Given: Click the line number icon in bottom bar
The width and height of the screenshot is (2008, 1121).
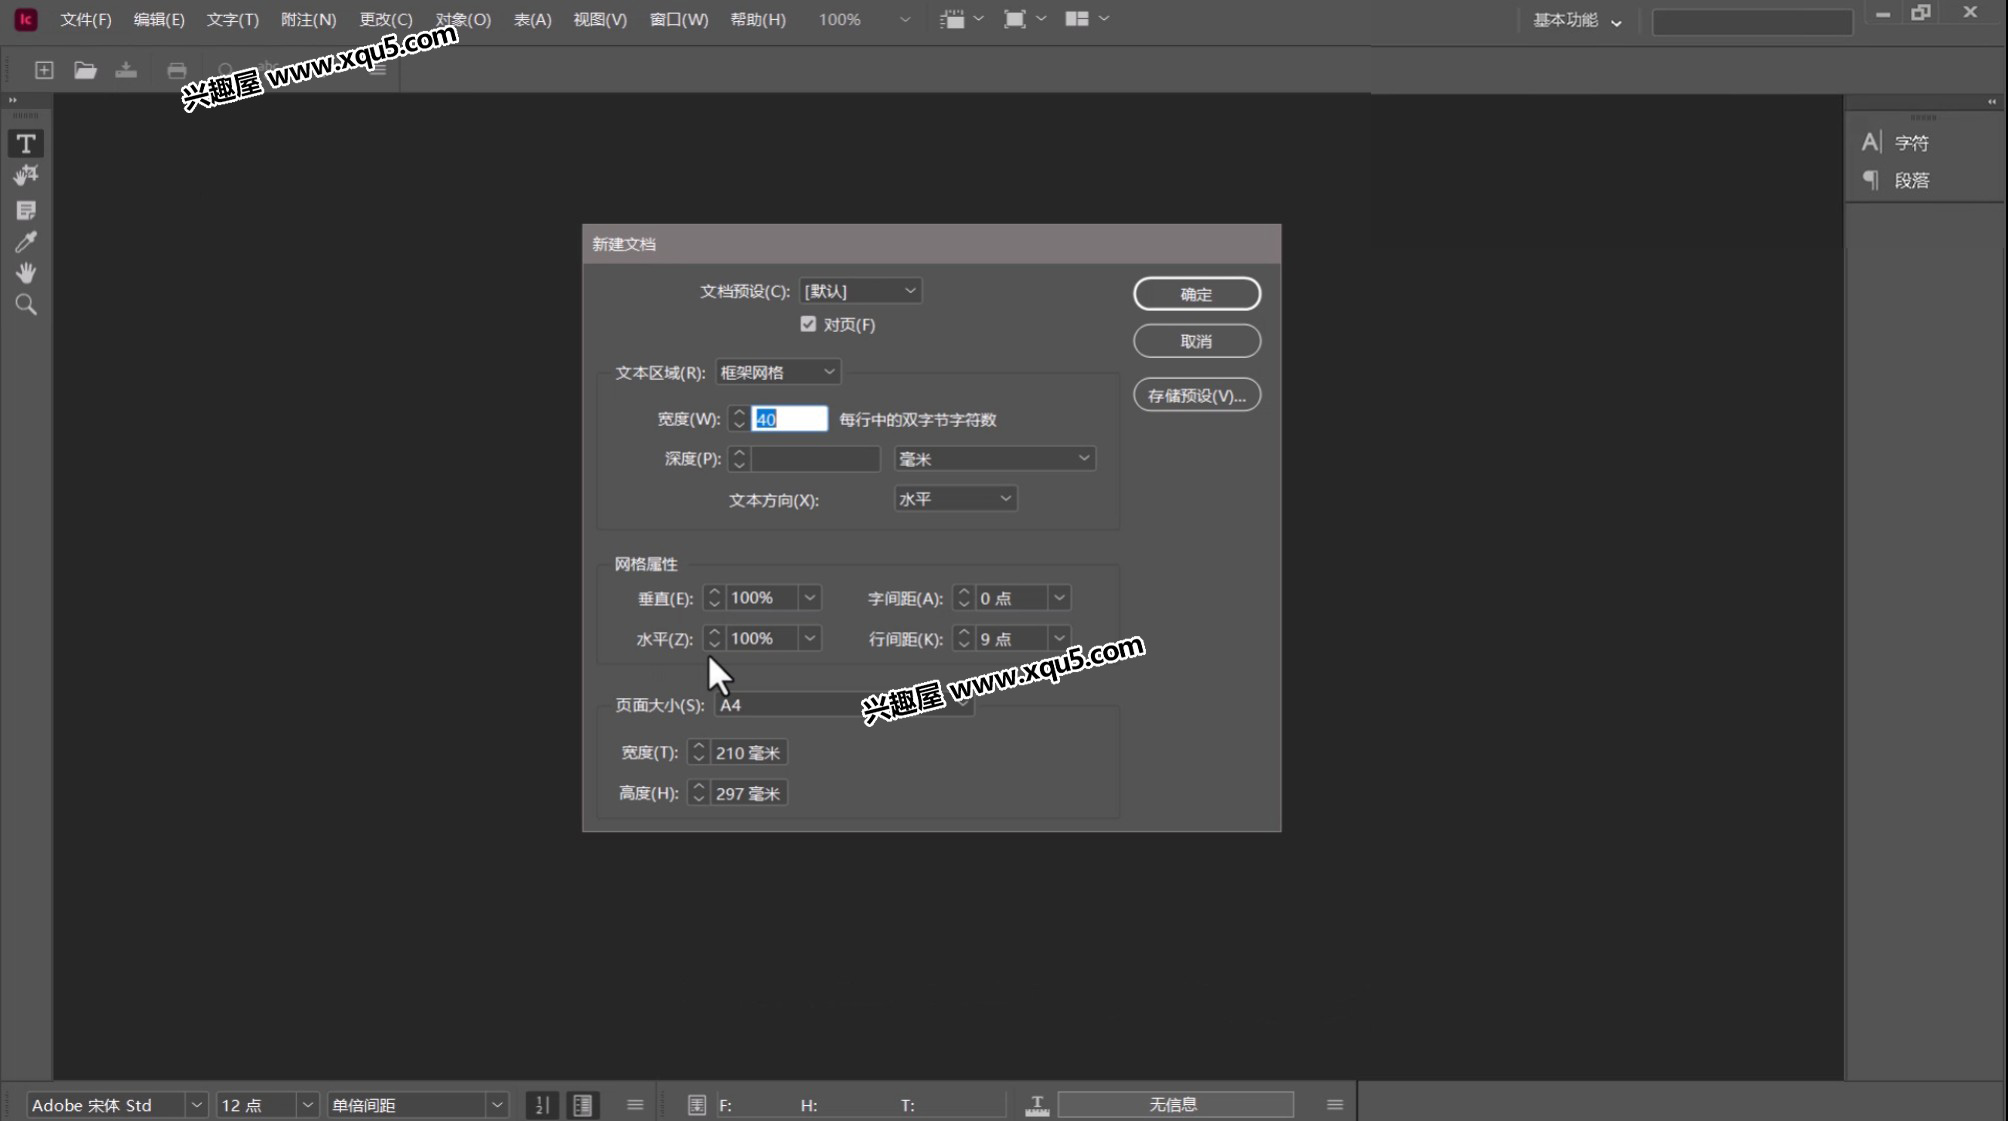Looking at the screenshot, I should [x=542, y=1105].
